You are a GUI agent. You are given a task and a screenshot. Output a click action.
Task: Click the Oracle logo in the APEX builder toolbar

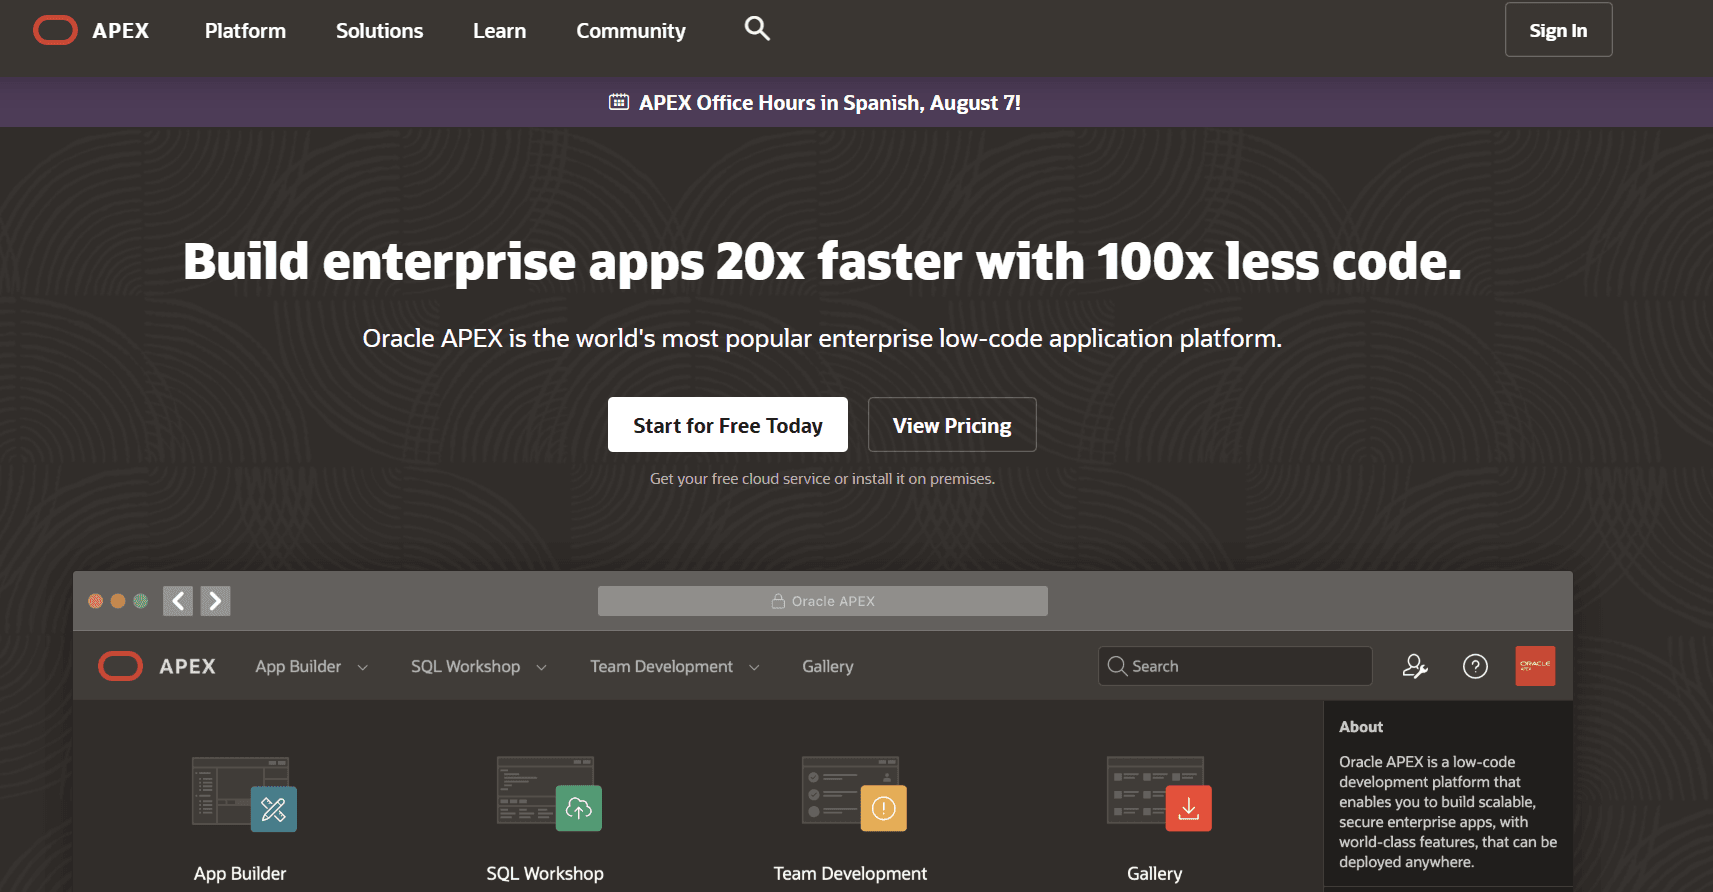121,666
